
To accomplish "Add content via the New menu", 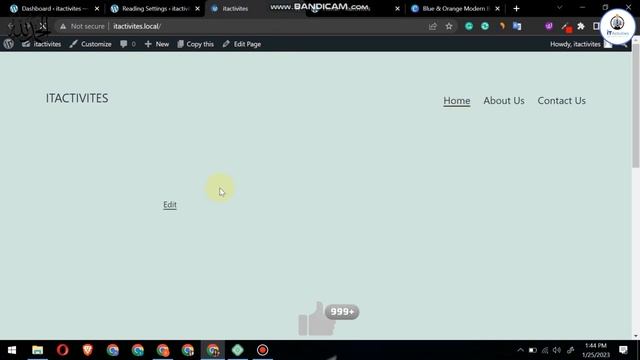I will pos(157,44).
